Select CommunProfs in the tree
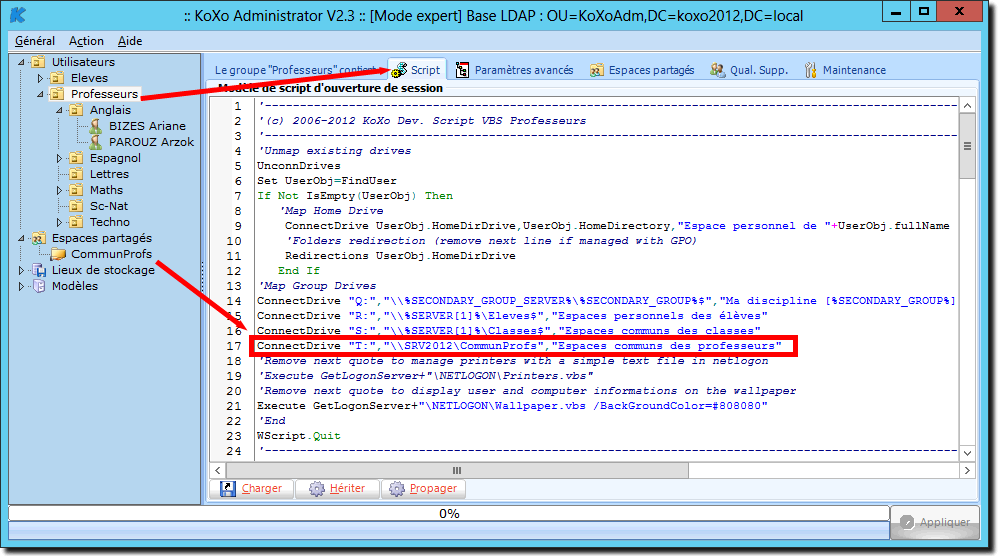The width and height of the screenshot is (998, 556). click(x=111, y=254)
